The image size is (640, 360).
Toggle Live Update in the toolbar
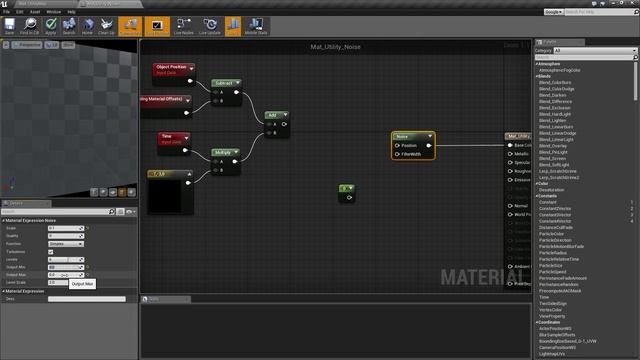210,26
